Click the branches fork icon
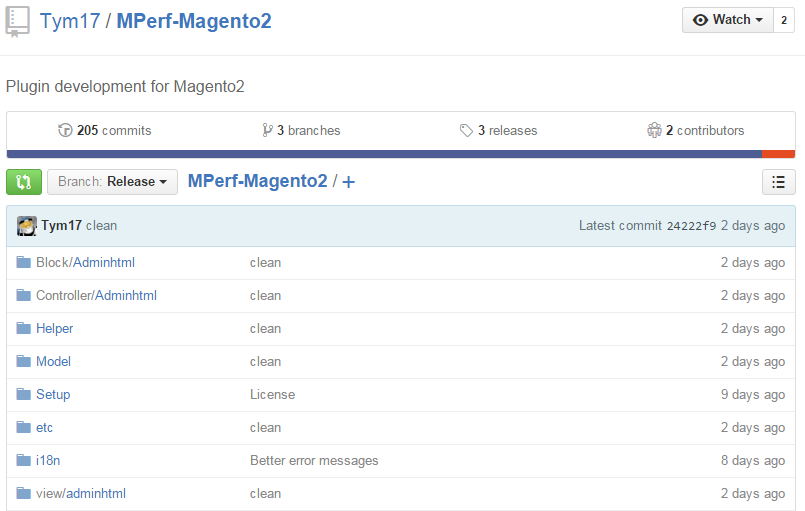 (x=267, y=130)
